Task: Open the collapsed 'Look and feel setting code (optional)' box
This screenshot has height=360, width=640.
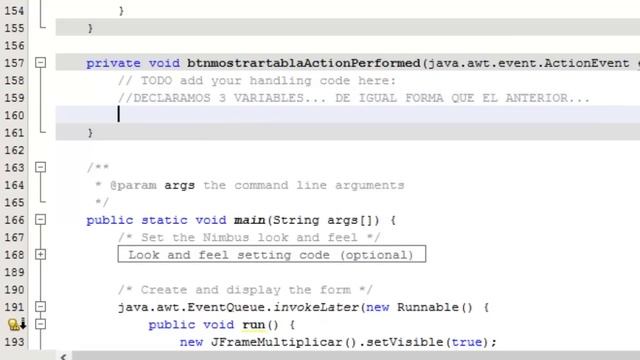Action: coord(271,254)
